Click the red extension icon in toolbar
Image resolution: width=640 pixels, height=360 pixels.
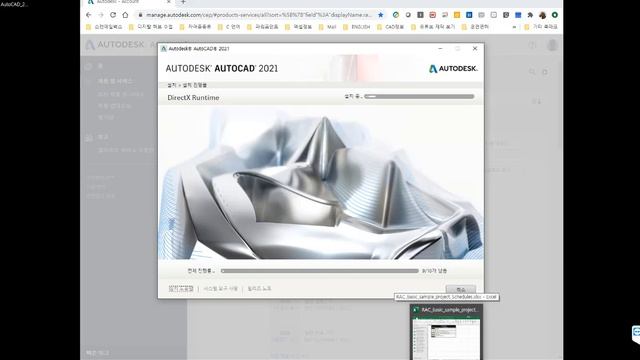432,15
